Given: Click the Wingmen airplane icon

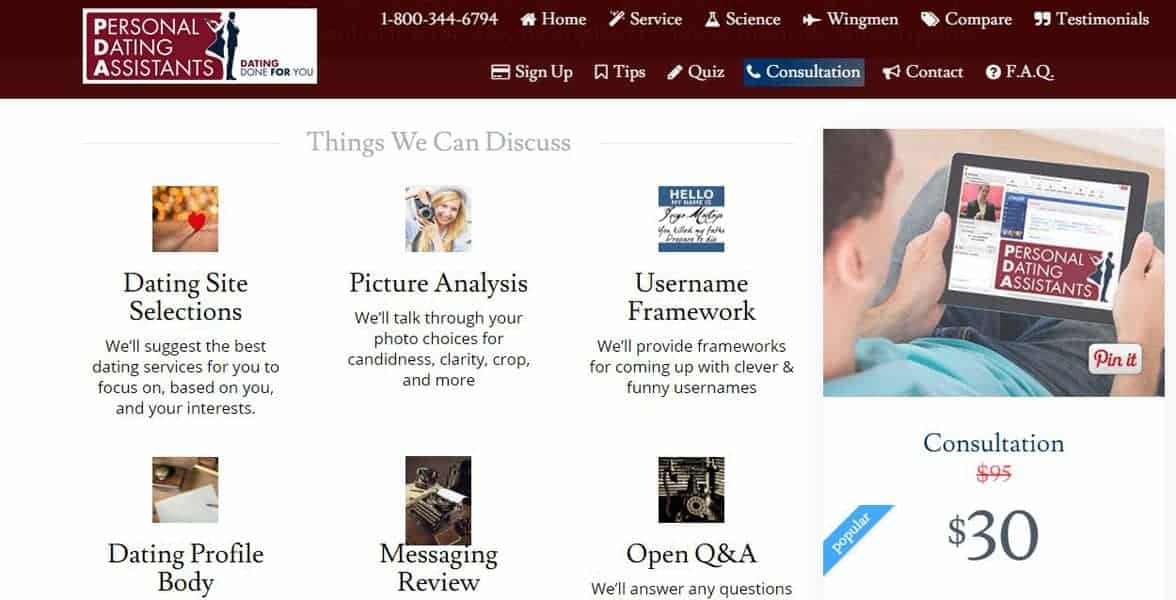Looking at the screenshot, I should [x=811, y=19].
